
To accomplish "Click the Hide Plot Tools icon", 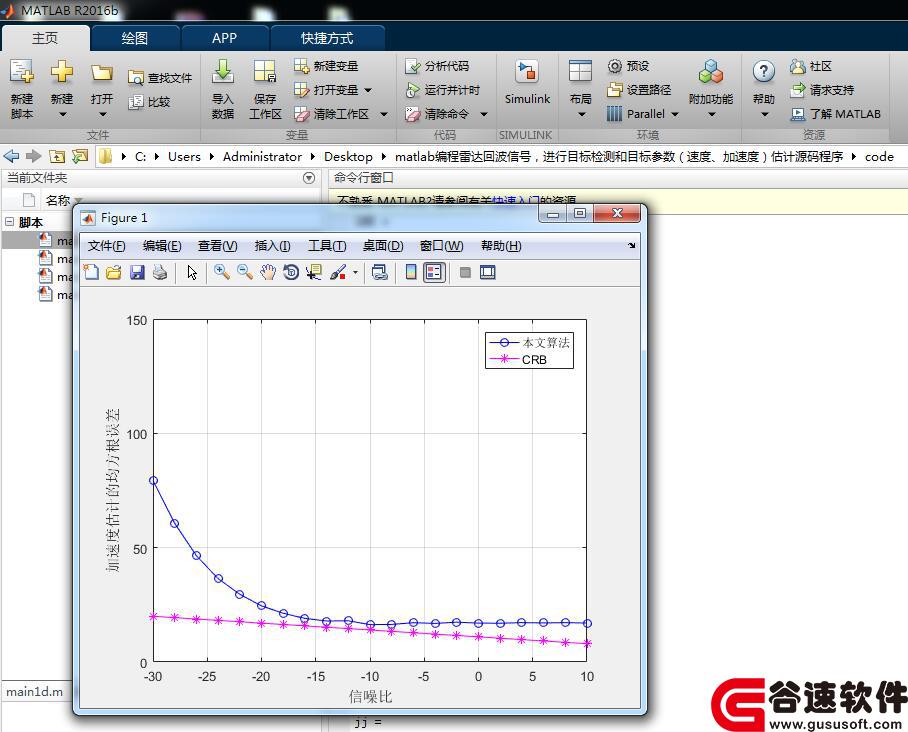I will click(465, 272).
